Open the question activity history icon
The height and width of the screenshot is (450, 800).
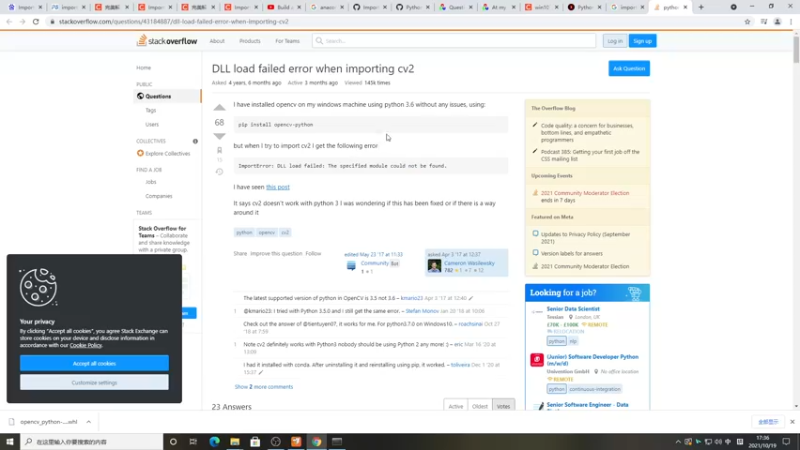(219, 172)
